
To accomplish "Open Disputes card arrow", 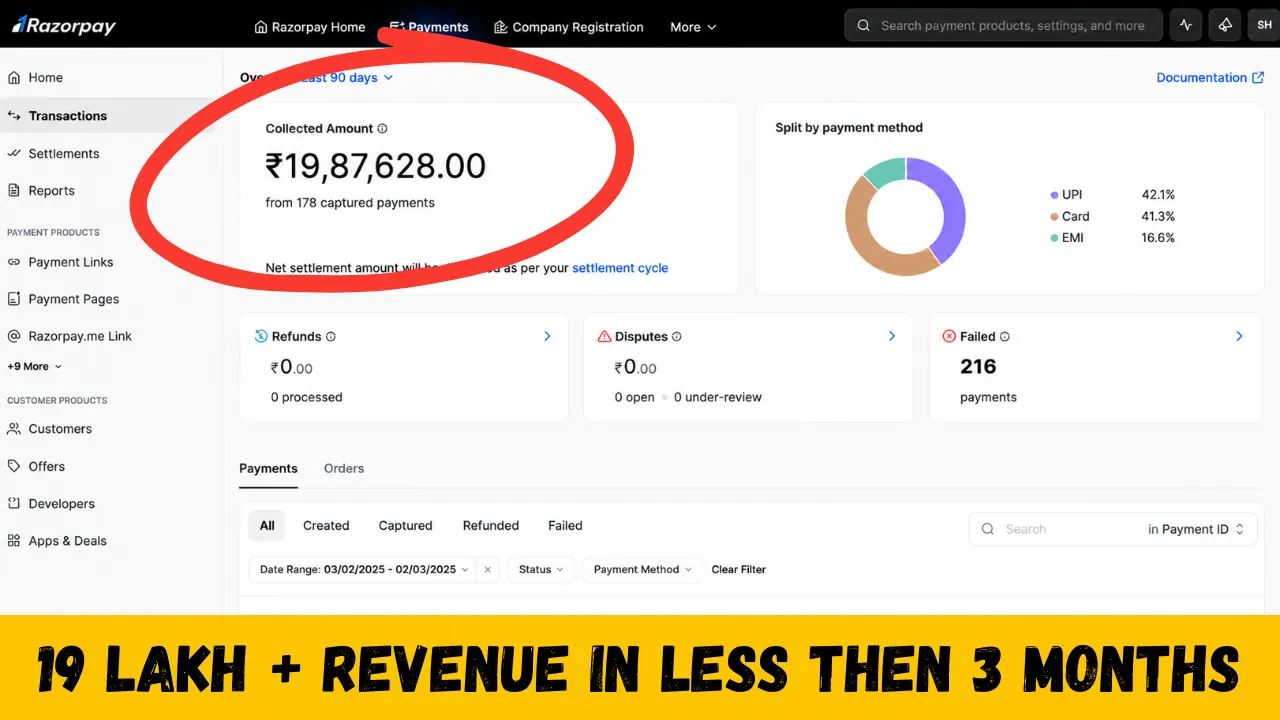I will tap(892, 337).
